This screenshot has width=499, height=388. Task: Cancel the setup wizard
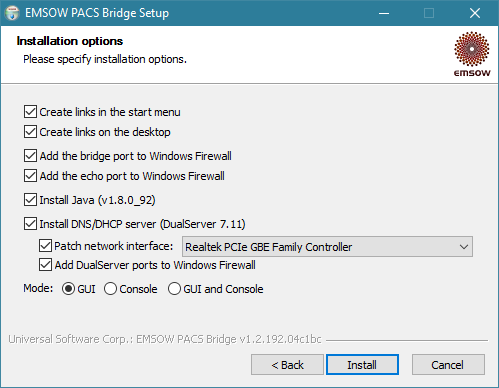click(x=448, y=365)
